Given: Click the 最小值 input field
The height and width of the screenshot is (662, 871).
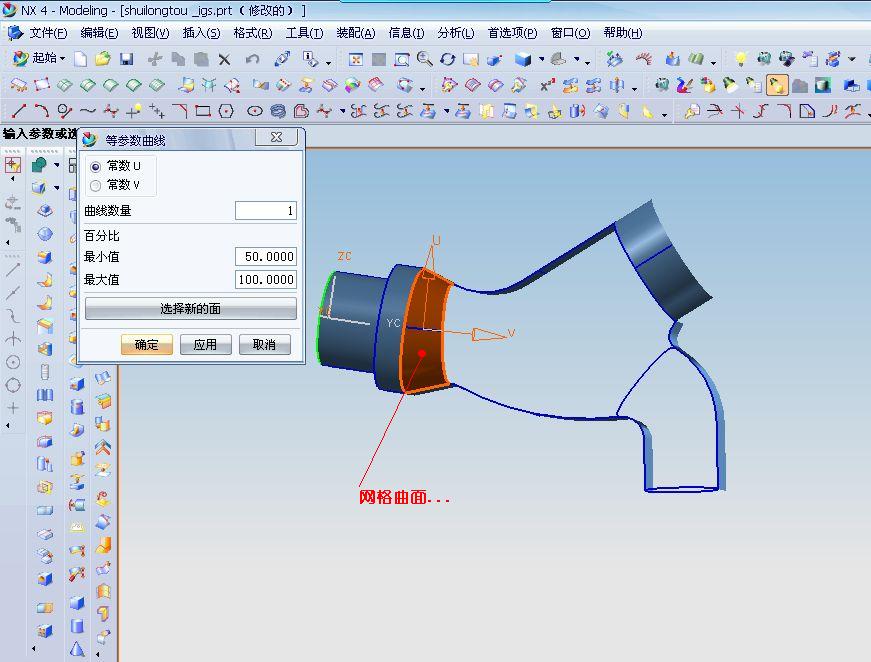Looking at the screenshot, I should click(266, 257).
